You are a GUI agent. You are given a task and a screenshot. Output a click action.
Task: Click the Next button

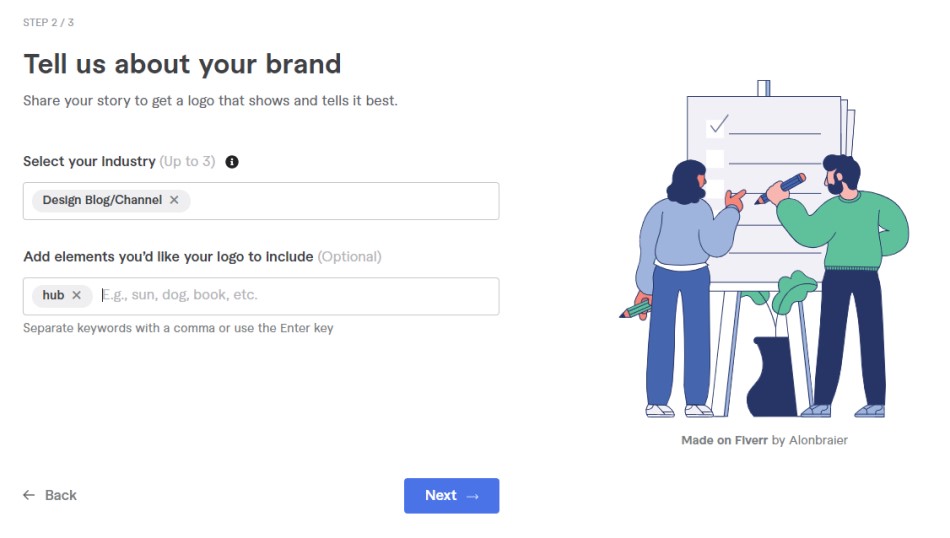point(451,496)
